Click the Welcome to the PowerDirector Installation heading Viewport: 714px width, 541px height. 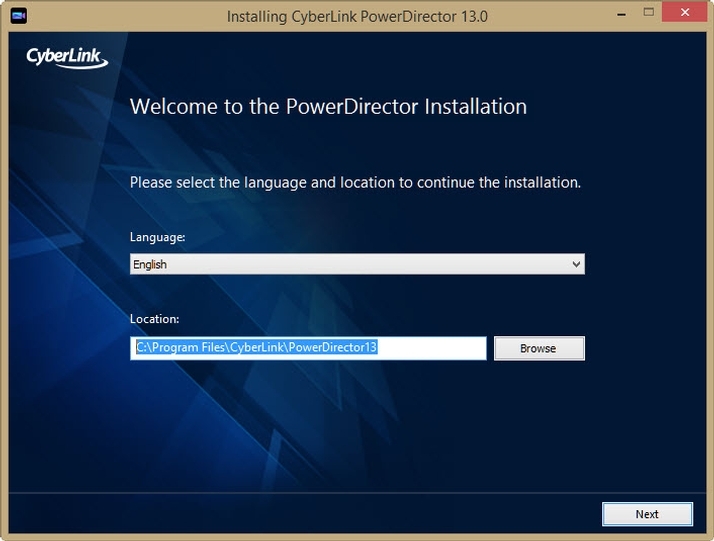point(328,106)
